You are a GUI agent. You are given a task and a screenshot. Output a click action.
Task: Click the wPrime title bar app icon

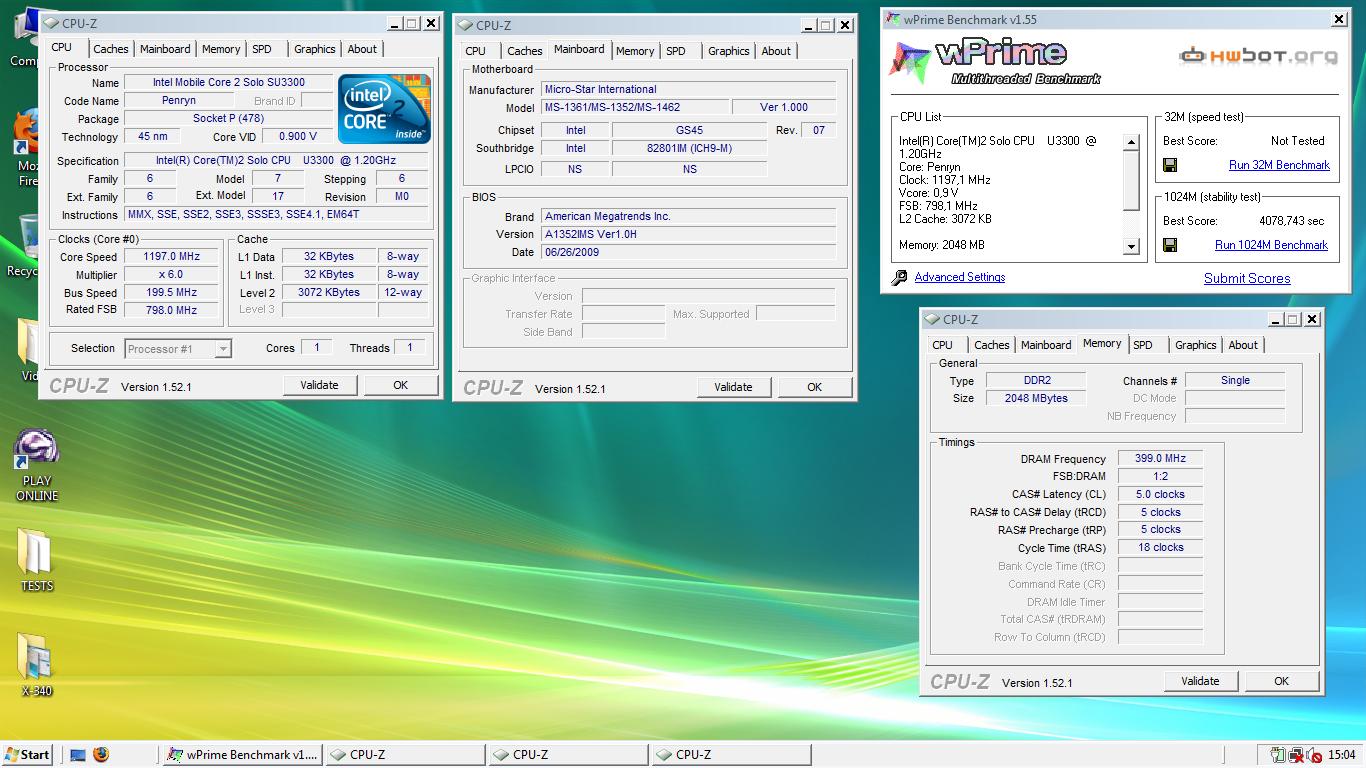click(893, 19)
